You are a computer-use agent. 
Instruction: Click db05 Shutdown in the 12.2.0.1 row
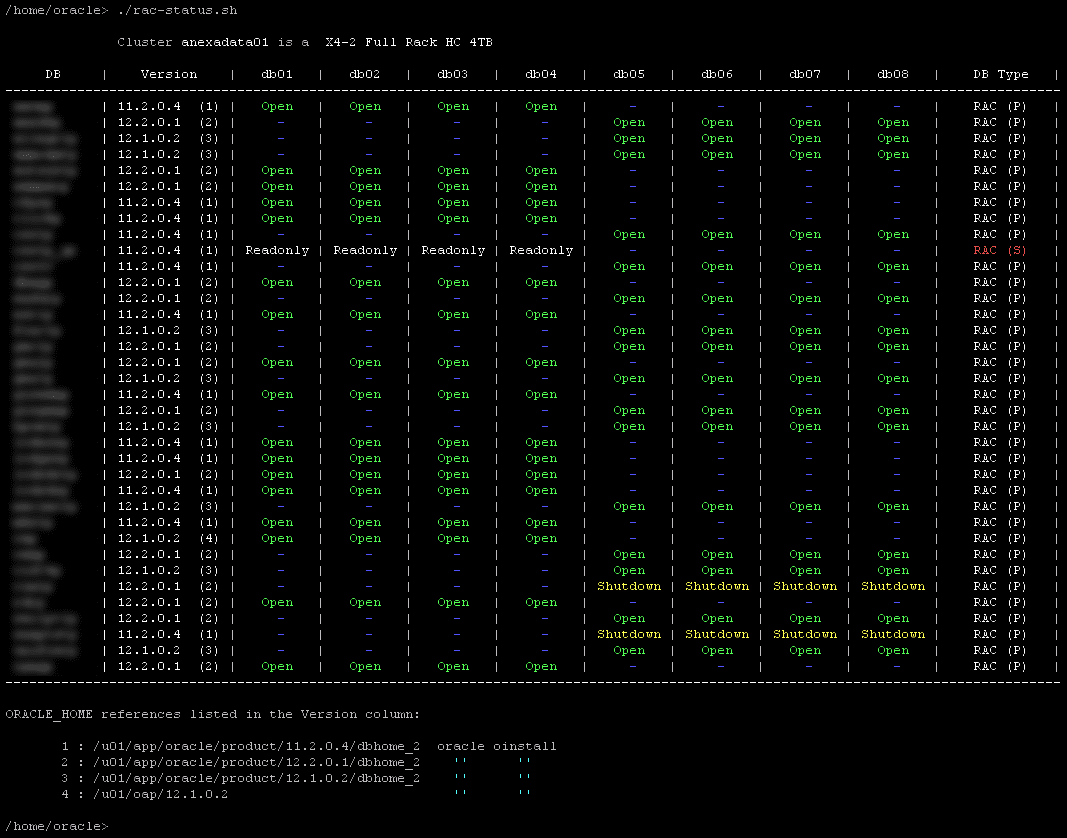pyautogui.click(x=629, y=586)
